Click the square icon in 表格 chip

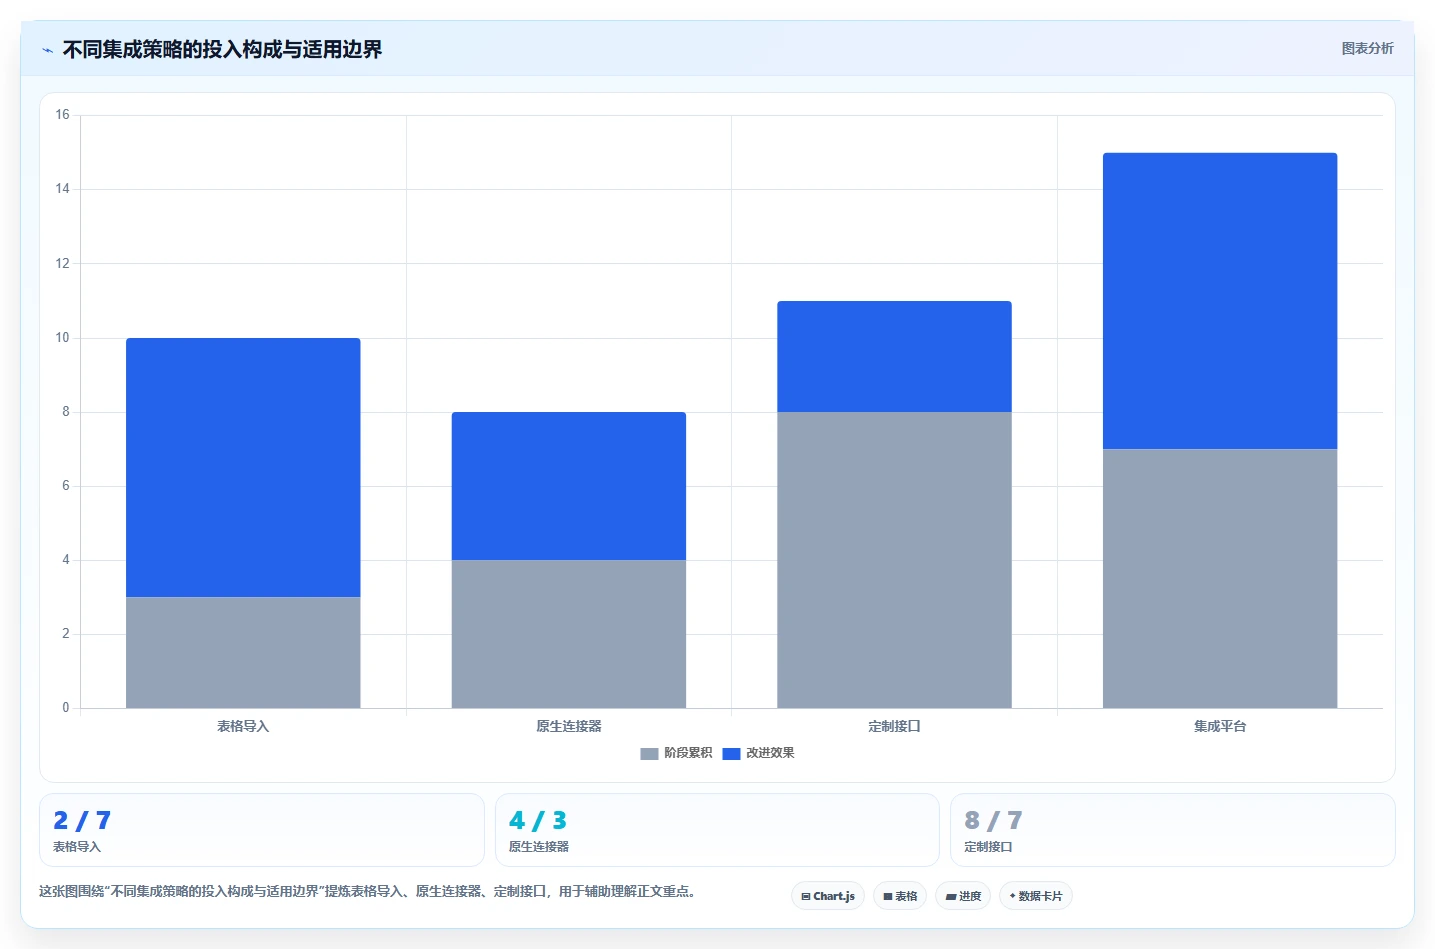887,897
